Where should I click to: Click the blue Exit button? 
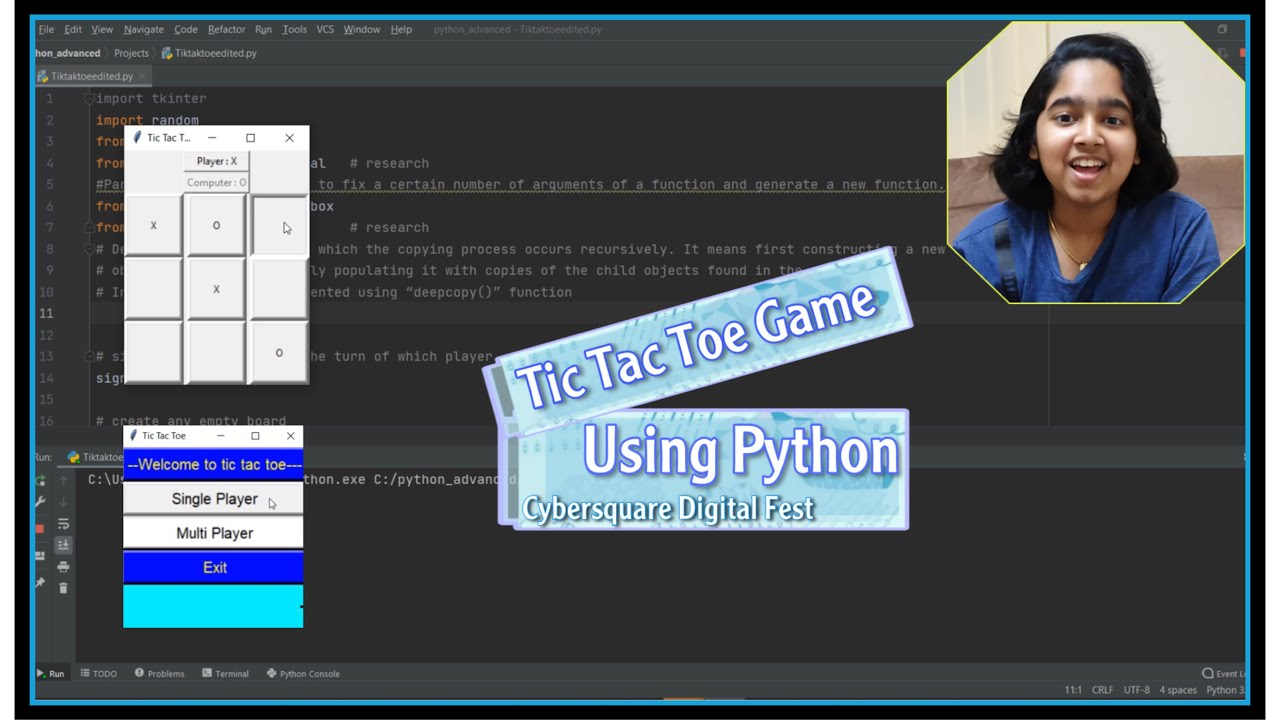(x=213, y=567)
